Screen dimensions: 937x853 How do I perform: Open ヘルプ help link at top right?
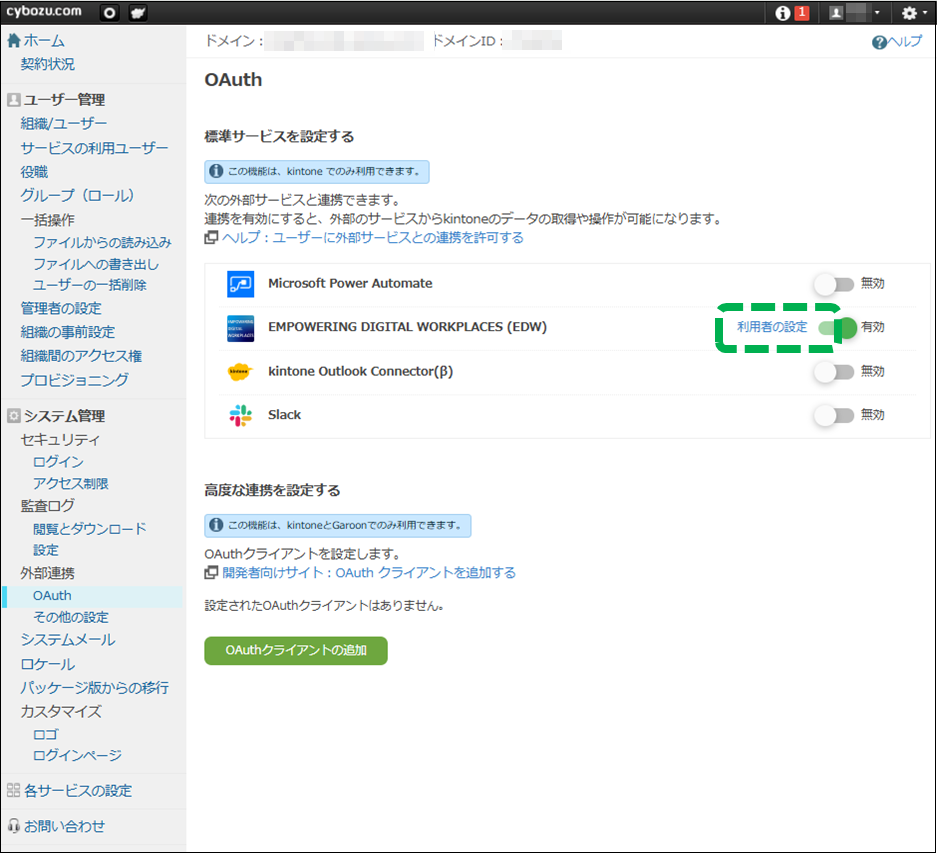click(904, 41)
